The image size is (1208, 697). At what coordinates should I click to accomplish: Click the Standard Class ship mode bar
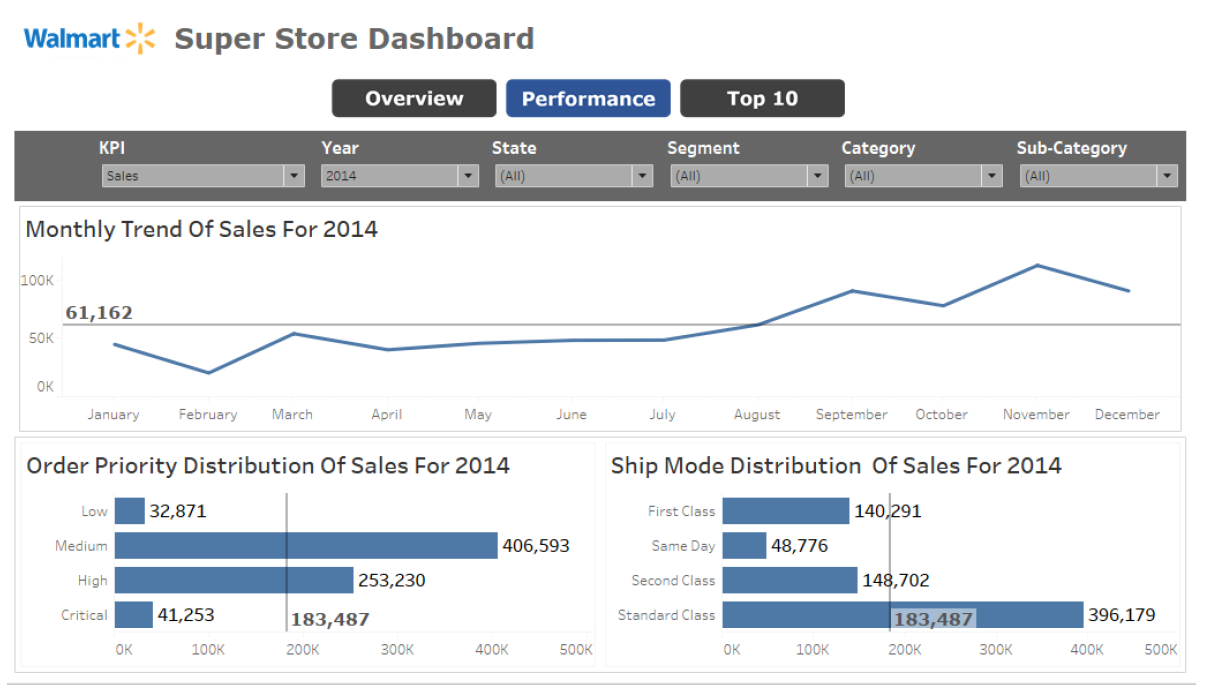(900, 614)
